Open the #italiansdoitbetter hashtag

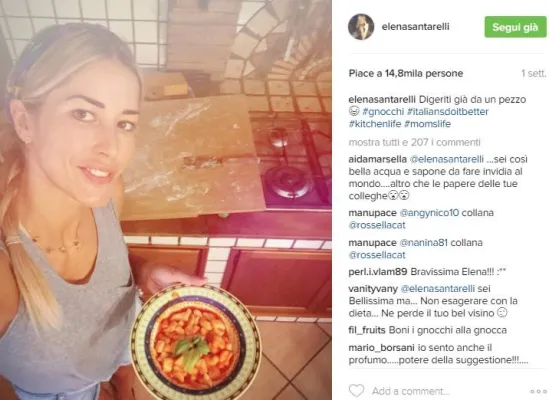447,112
